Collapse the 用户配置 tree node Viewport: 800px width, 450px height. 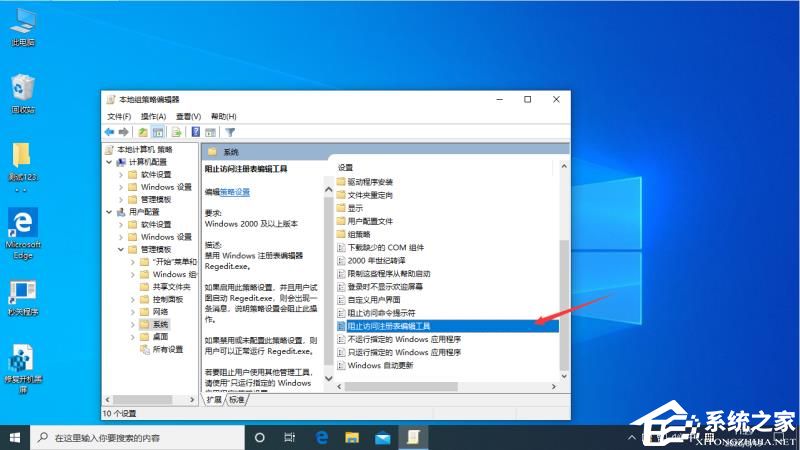(111, 212)
